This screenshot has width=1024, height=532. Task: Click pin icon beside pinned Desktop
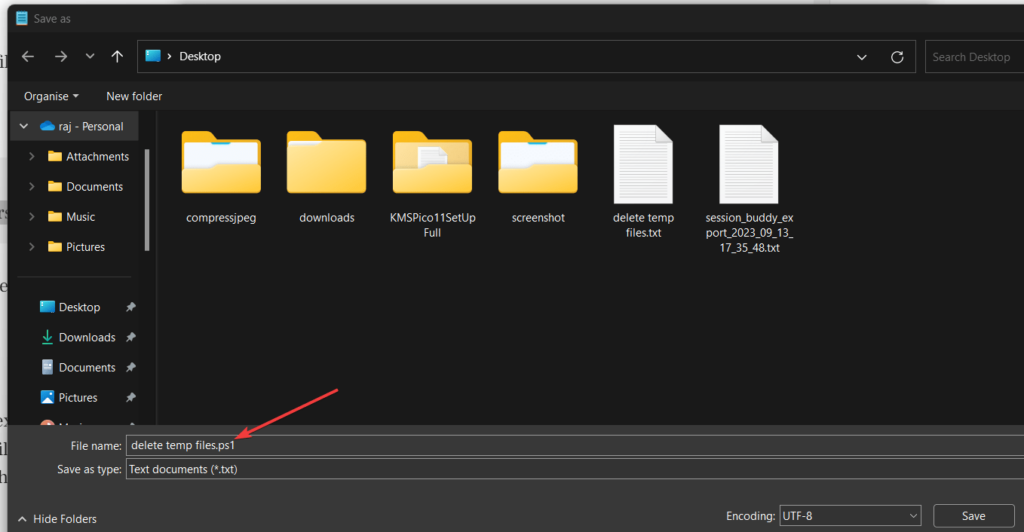pos(131,307)
